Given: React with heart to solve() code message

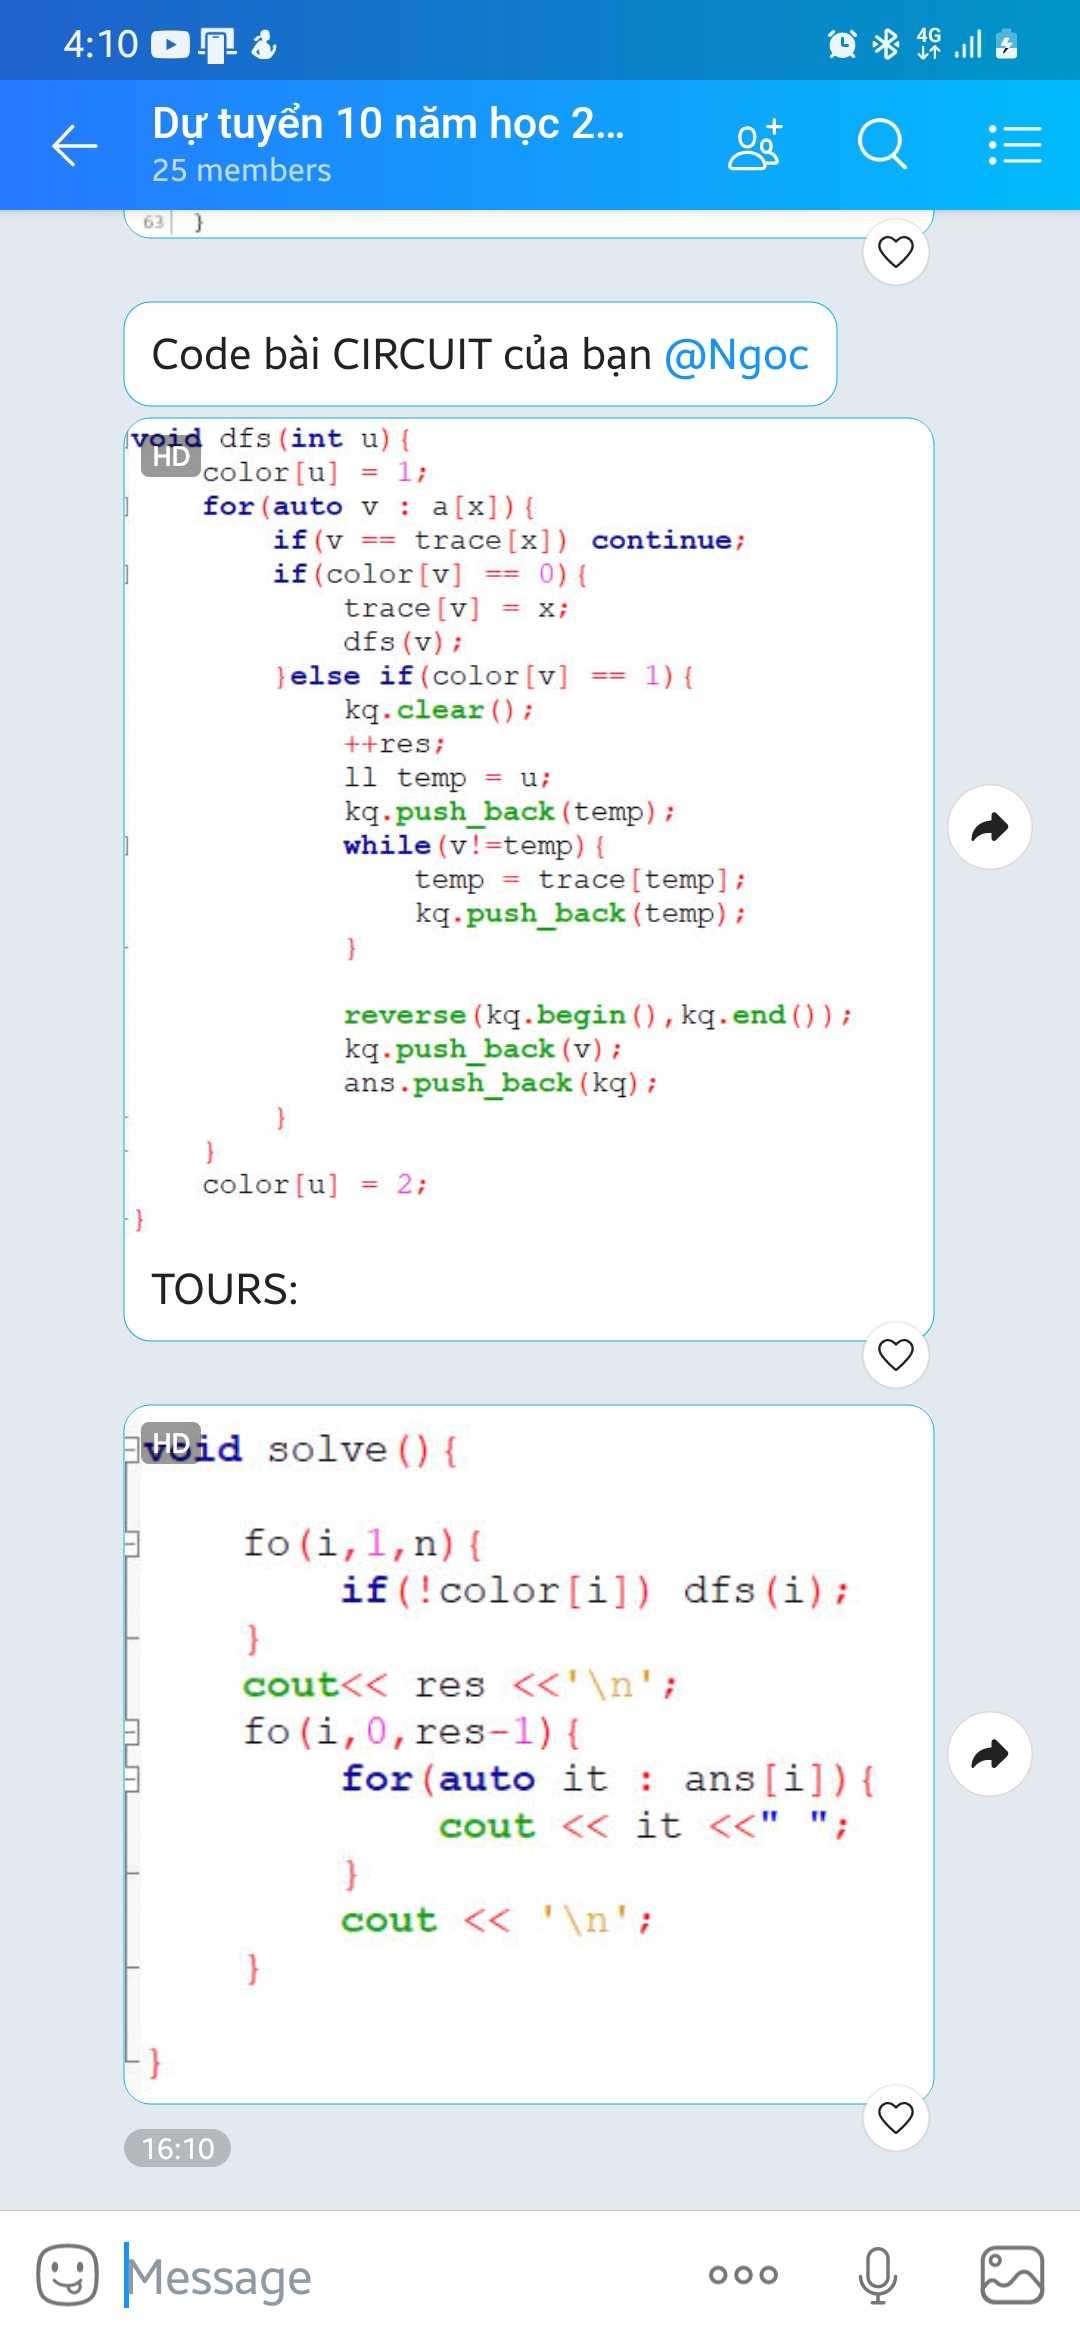Looking at the screenshot, I should 896,2117.
